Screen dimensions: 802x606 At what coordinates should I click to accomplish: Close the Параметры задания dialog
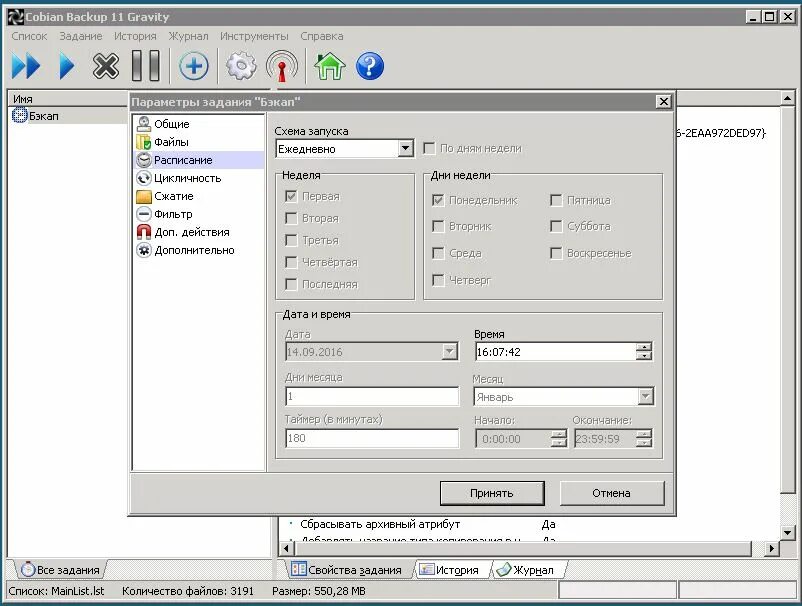pos(663,101)
